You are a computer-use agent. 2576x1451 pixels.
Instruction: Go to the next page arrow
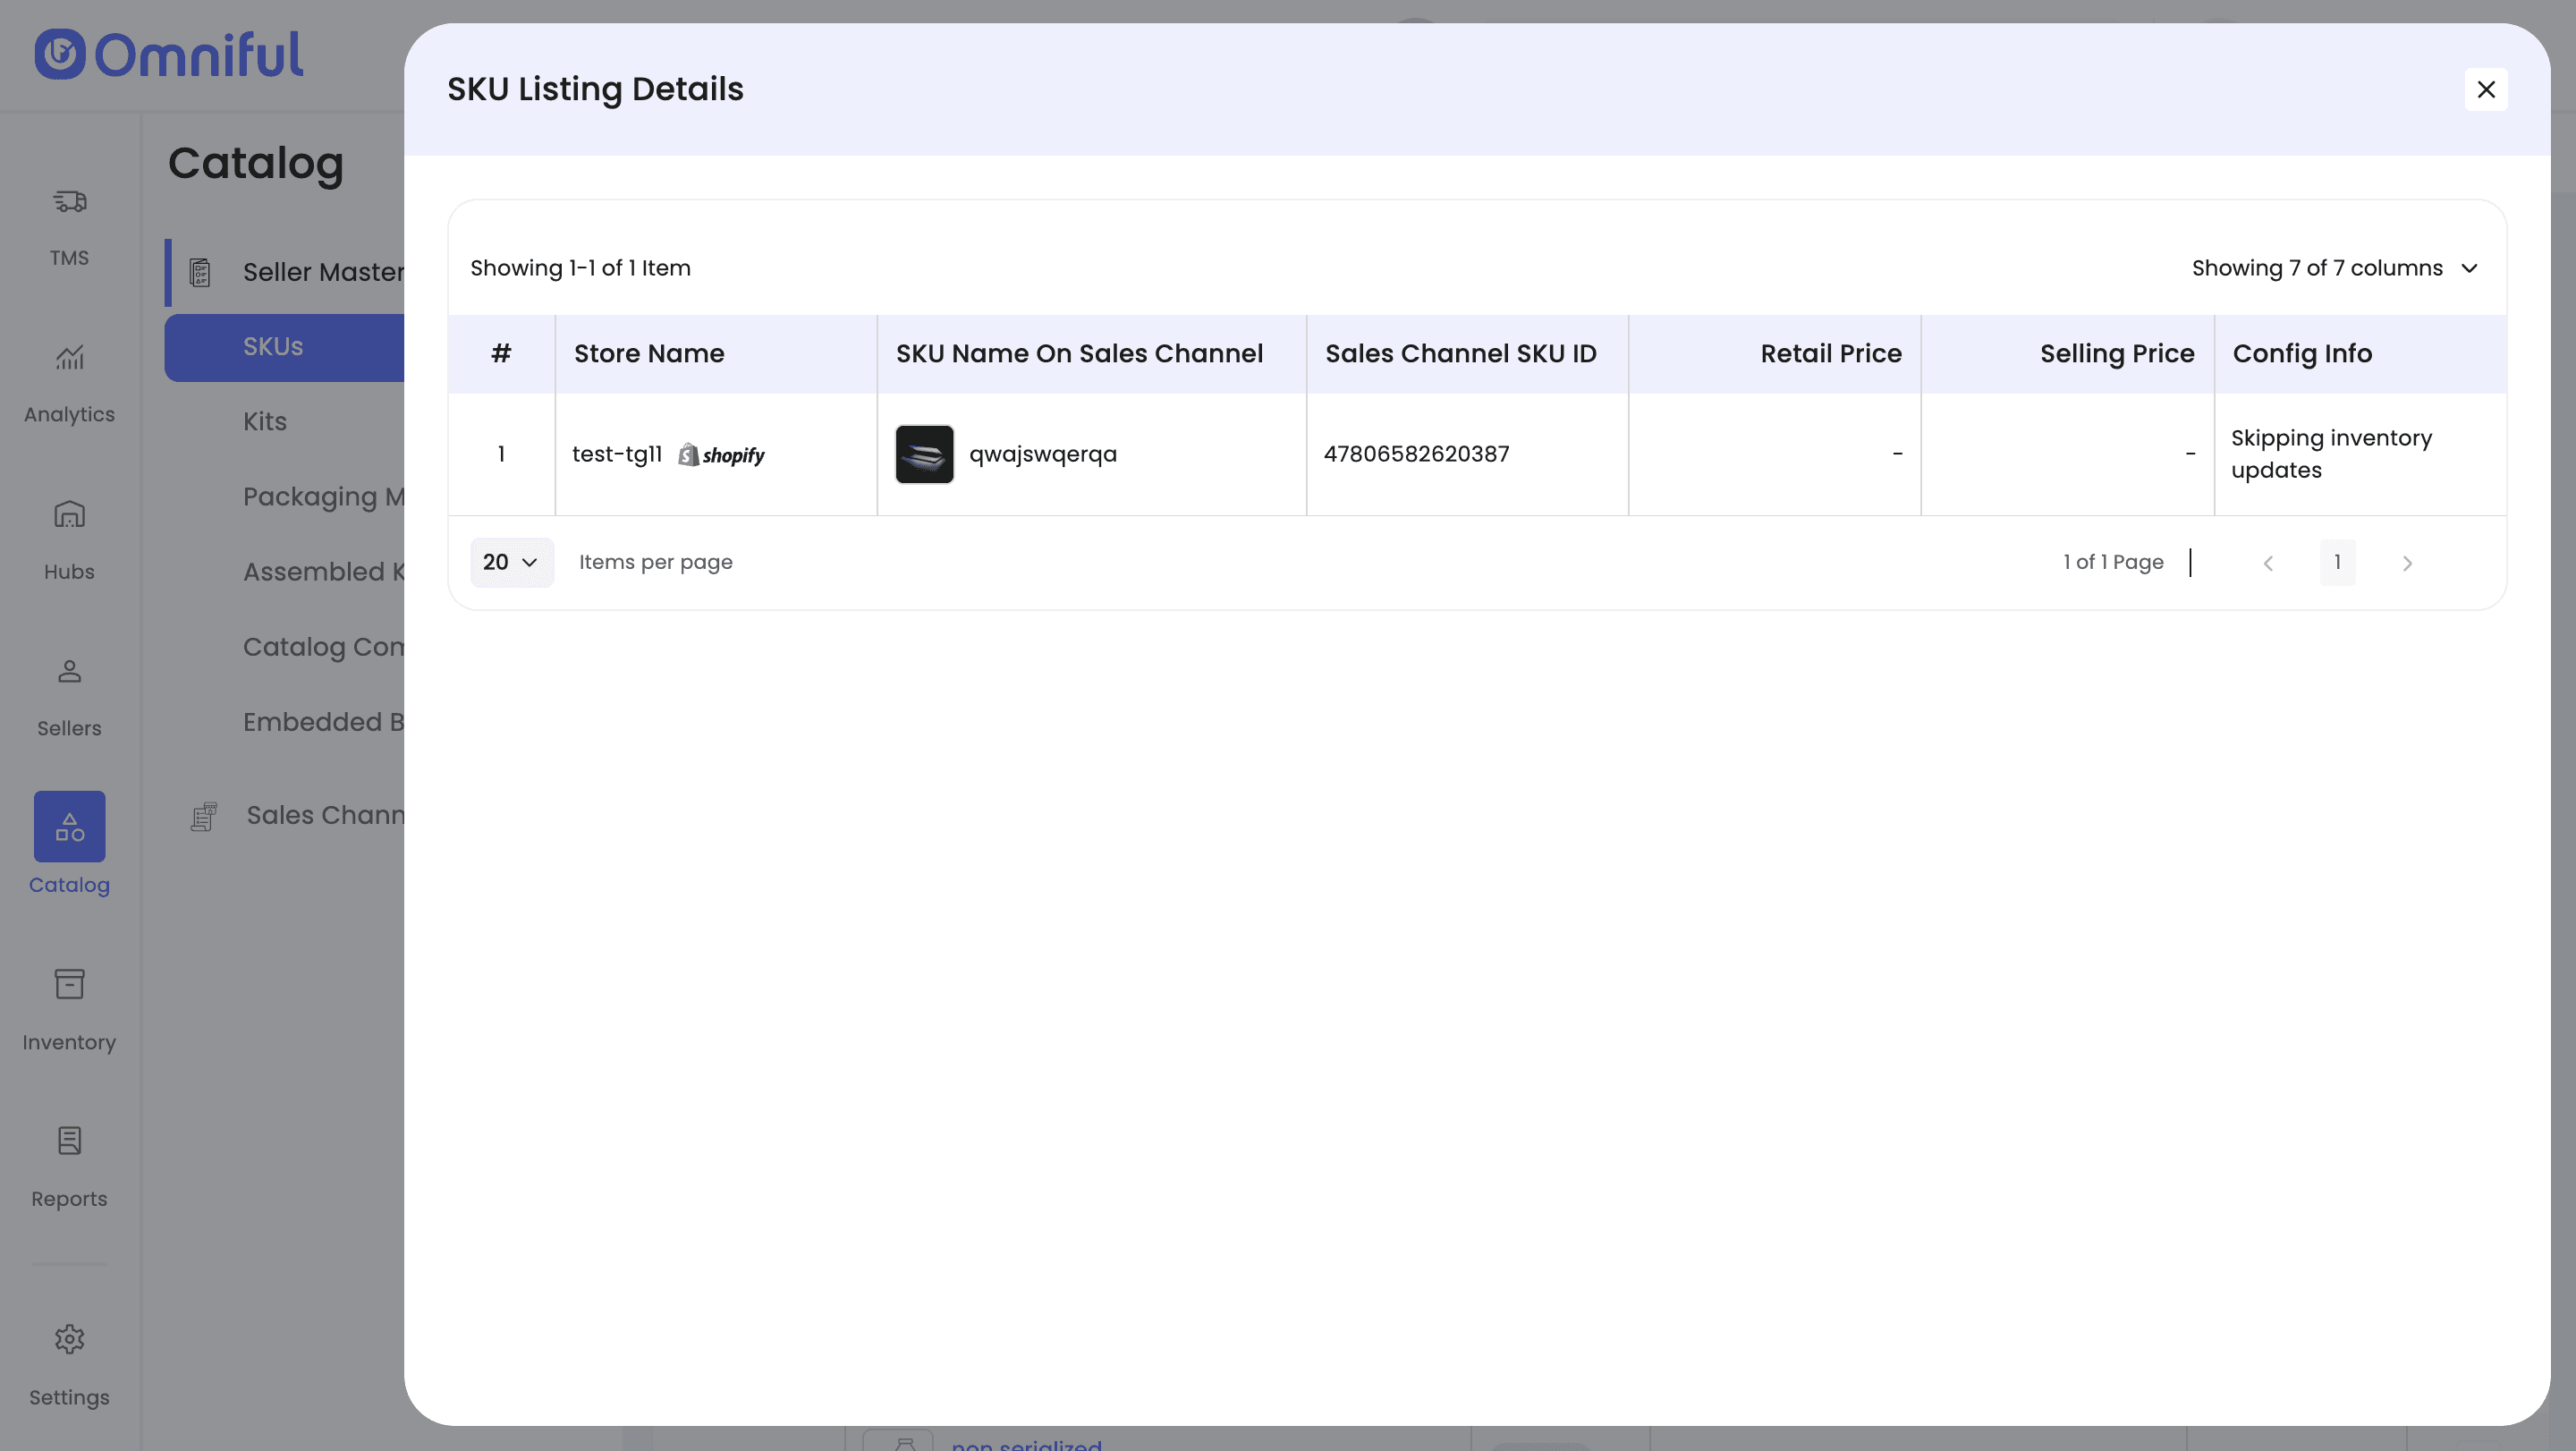point(2407,563)
